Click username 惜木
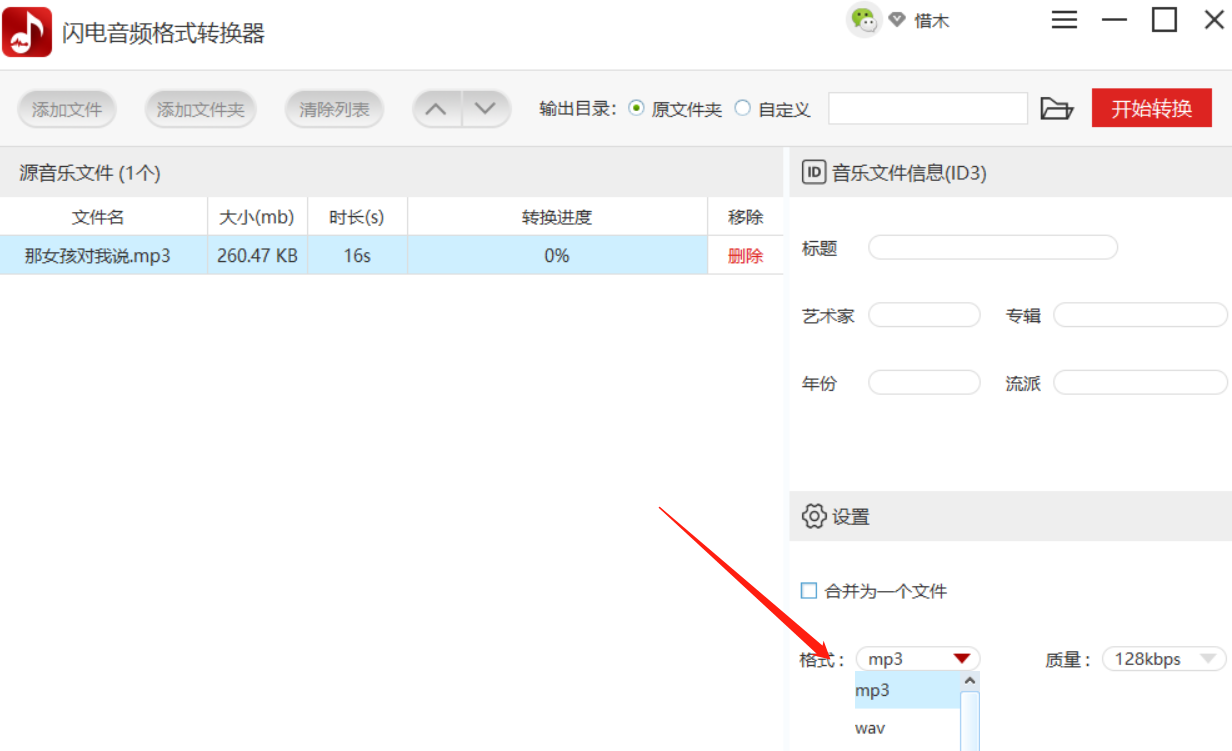The height and width of the screenshot is (751, 1232). (x=932, y=21)
